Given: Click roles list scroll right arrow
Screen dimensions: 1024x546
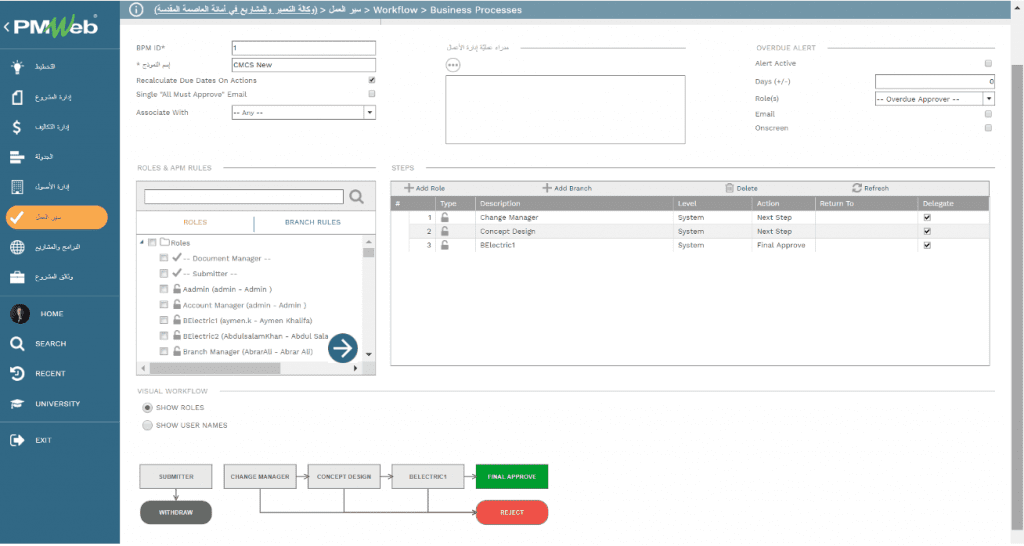Looking at the screenshot, I should (x=355, y=368).
